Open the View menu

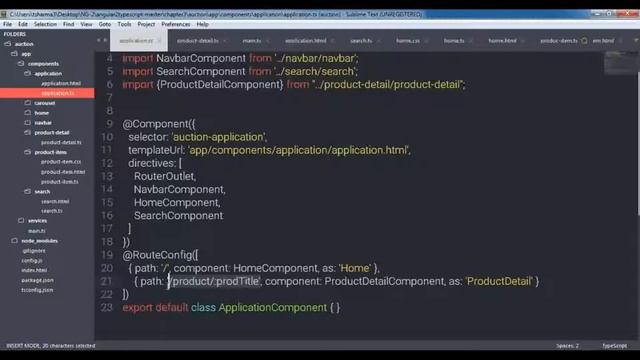pos(86,24)
